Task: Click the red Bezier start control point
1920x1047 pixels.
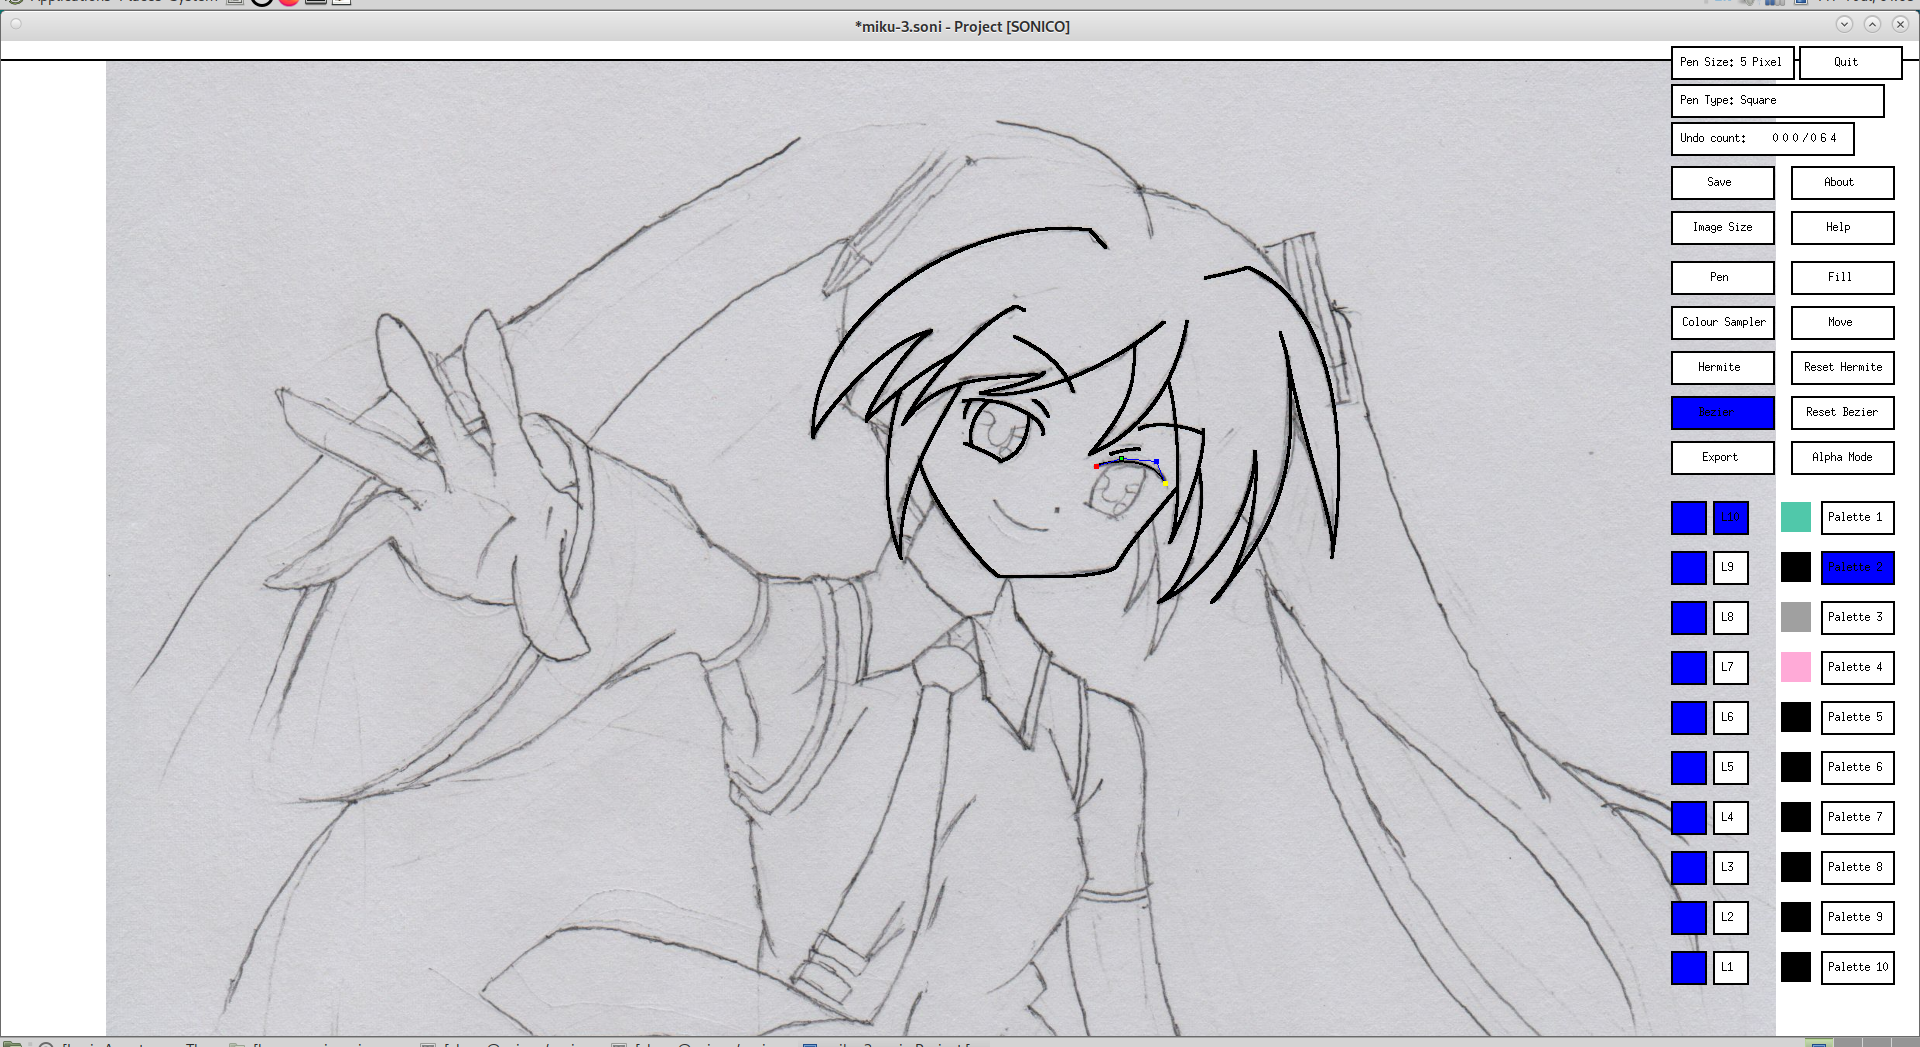Action: (1096, 466)
